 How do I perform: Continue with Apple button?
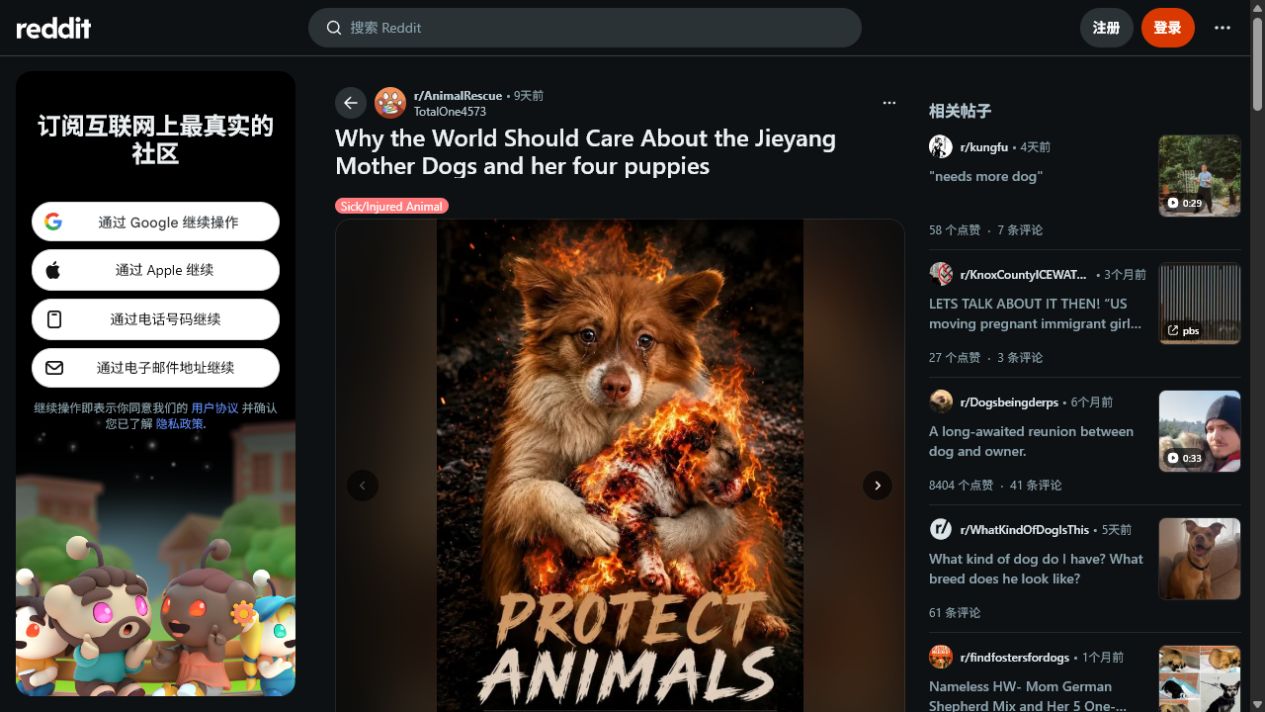155,270
